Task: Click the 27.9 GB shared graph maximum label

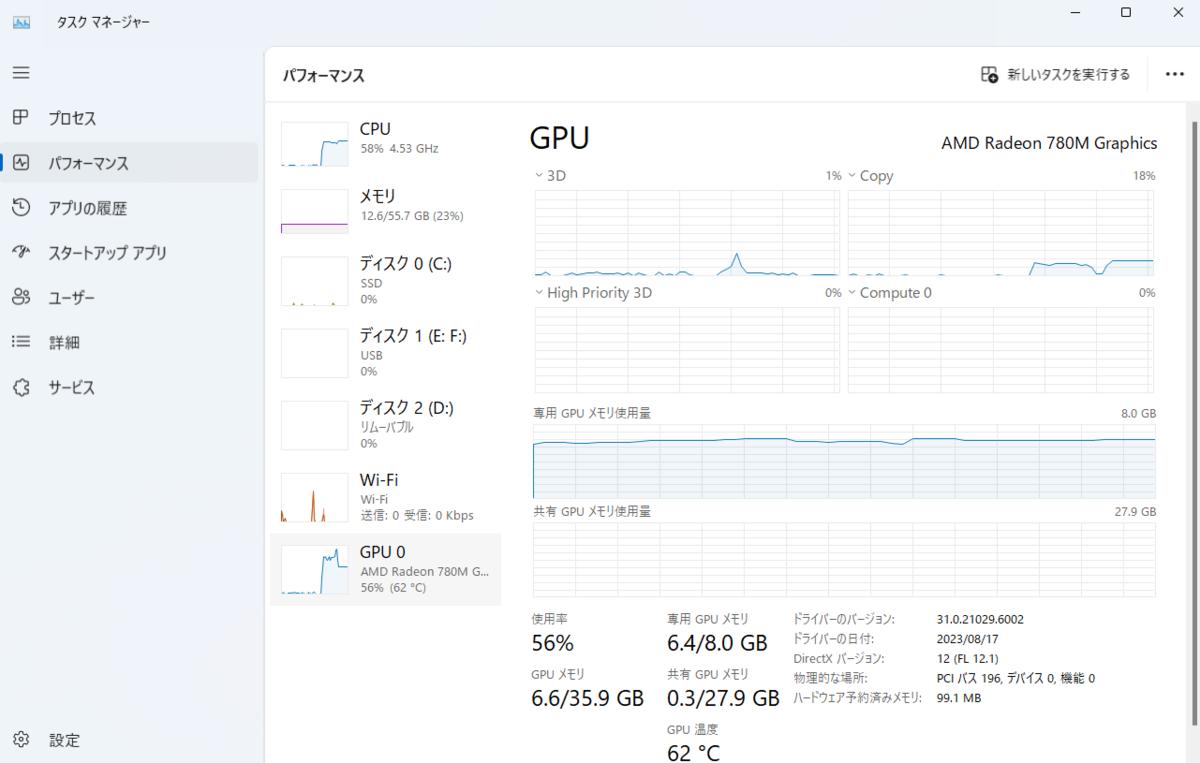Action: [x=1135, y=511]
